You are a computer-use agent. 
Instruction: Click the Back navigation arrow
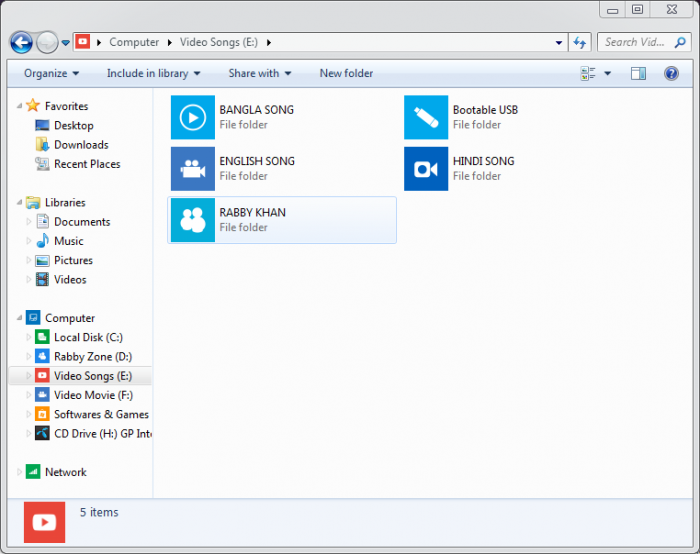21,42
